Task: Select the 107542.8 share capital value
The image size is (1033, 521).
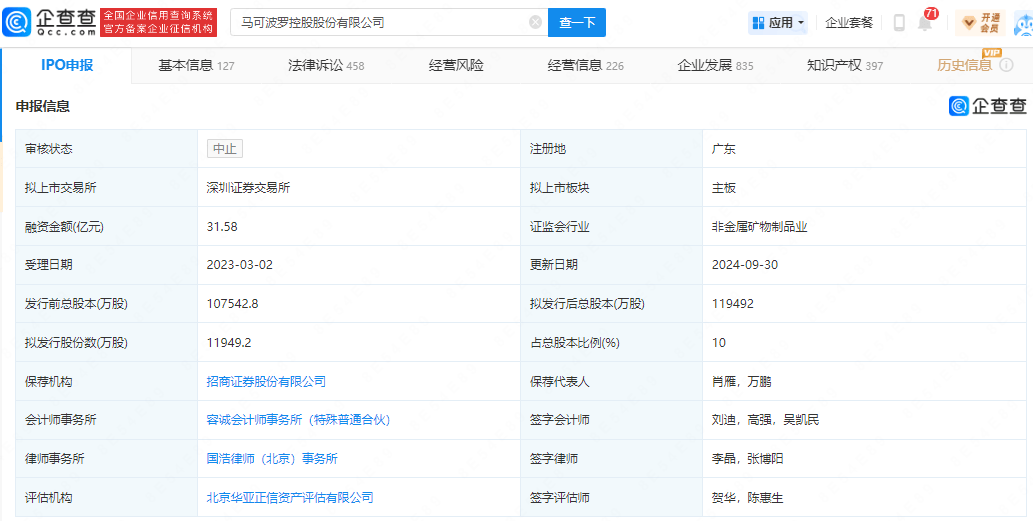Action: click(235, 304)
